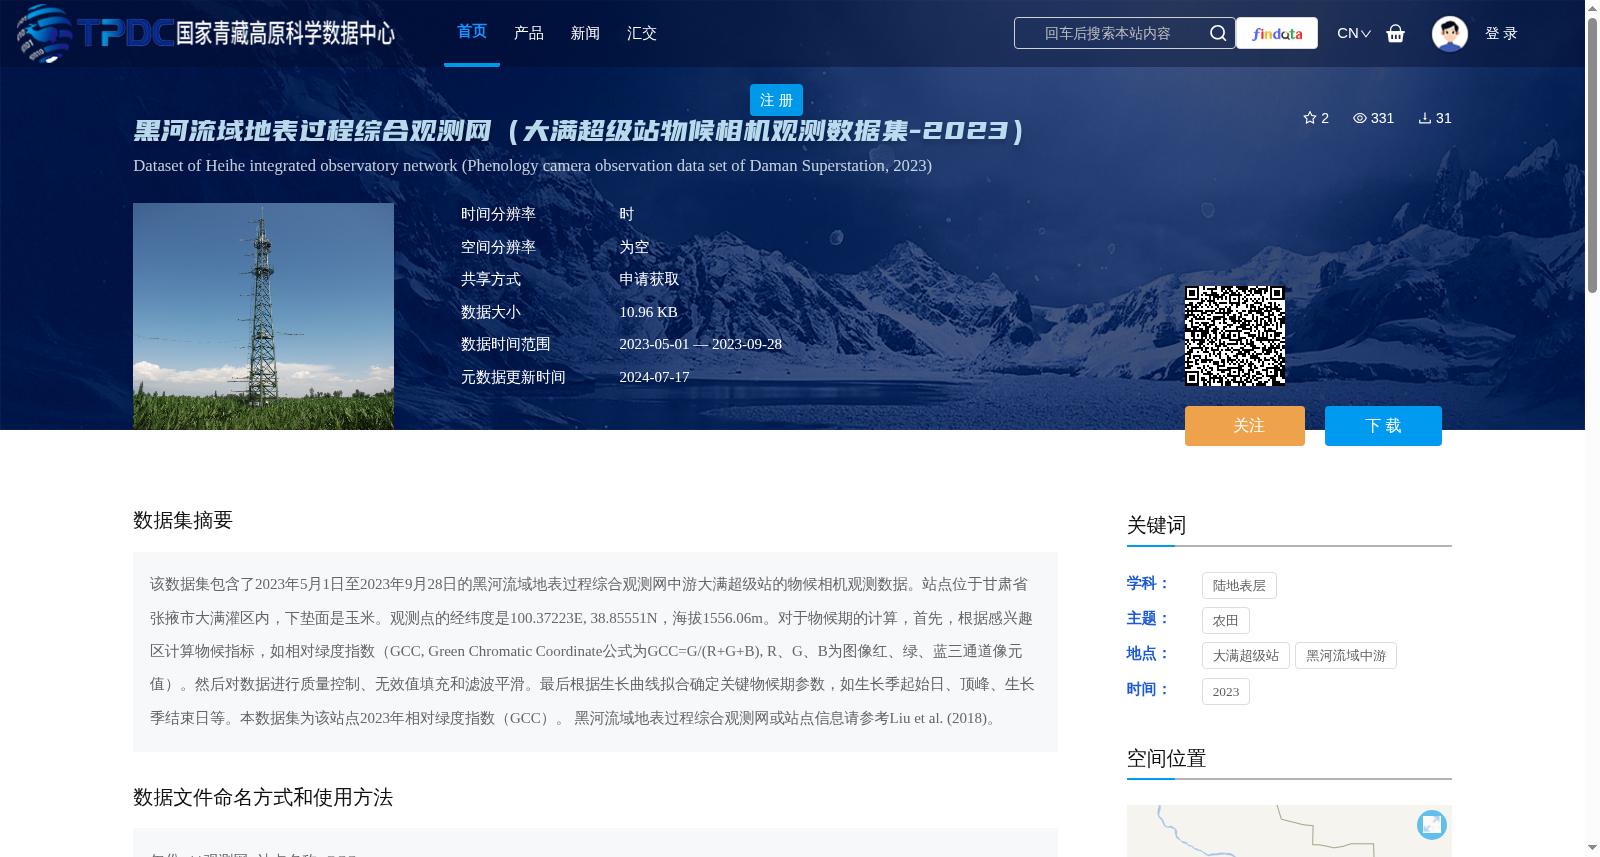Click the English dataset title text

[x=532, y=166]
